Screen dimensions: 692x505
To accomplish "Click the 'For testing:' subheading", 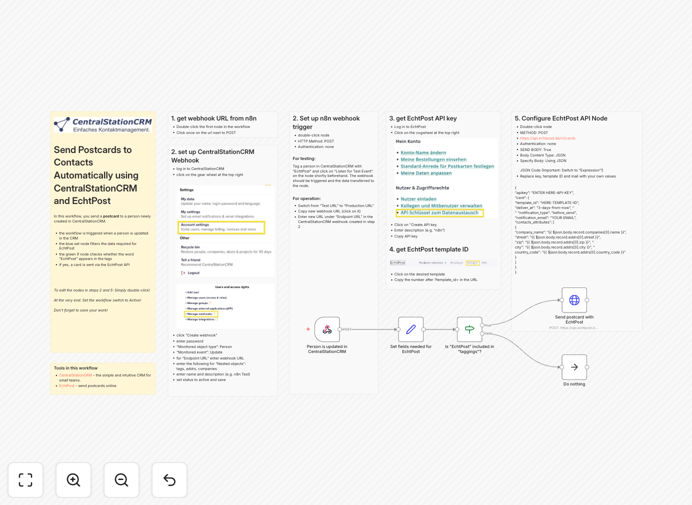I will click(x=304, y=158).
